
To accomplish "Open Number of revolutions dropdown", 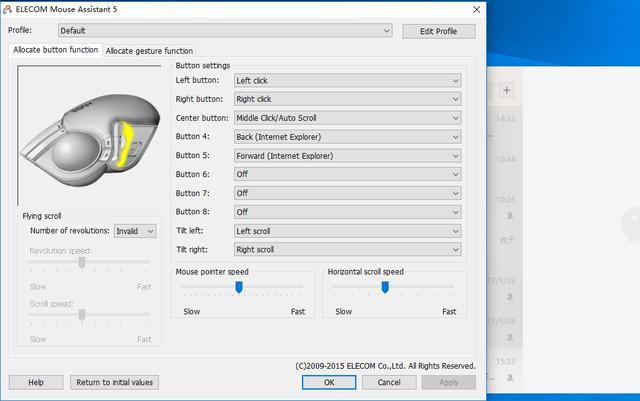I will (135, 231).
